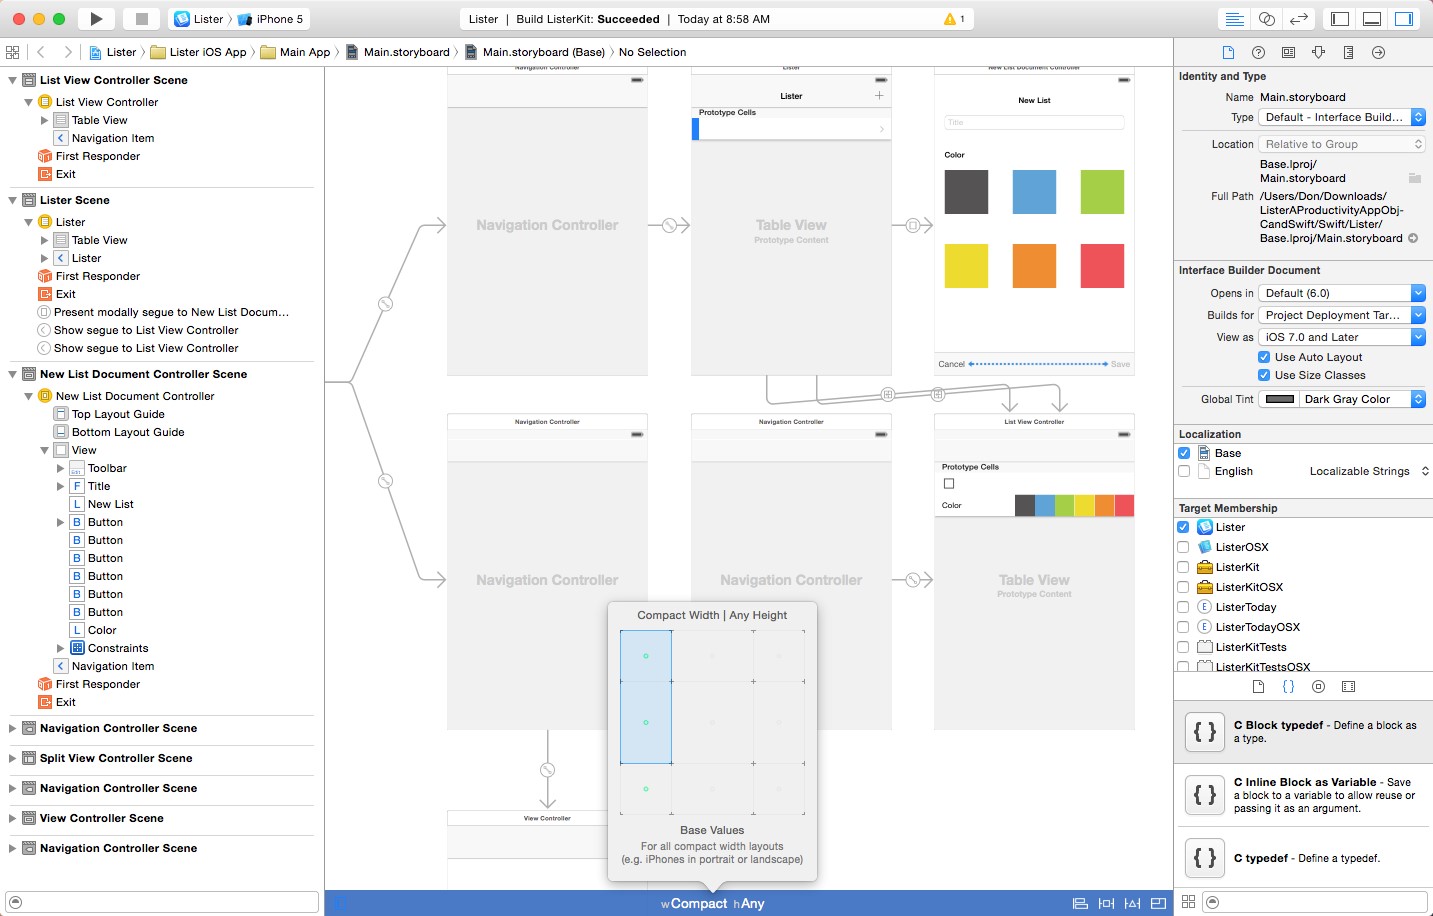Open the Builds for dropdown
This screenshot has height=916, width=1433.
[1342, 315]
